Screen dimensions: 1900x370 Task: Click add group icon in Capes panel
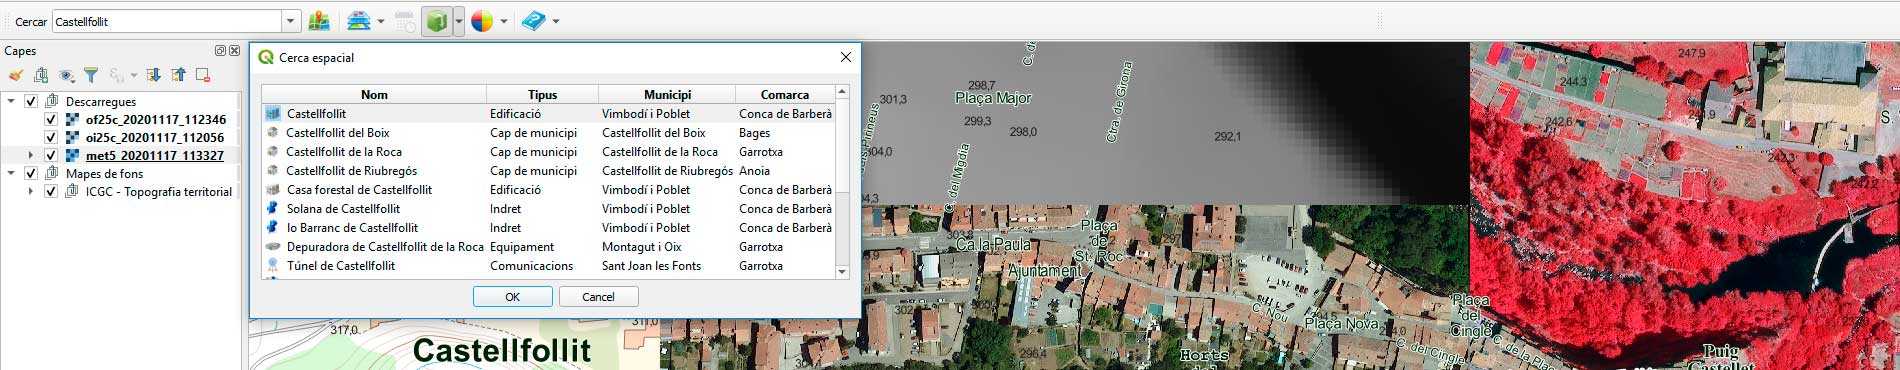(x=41, y=75)
